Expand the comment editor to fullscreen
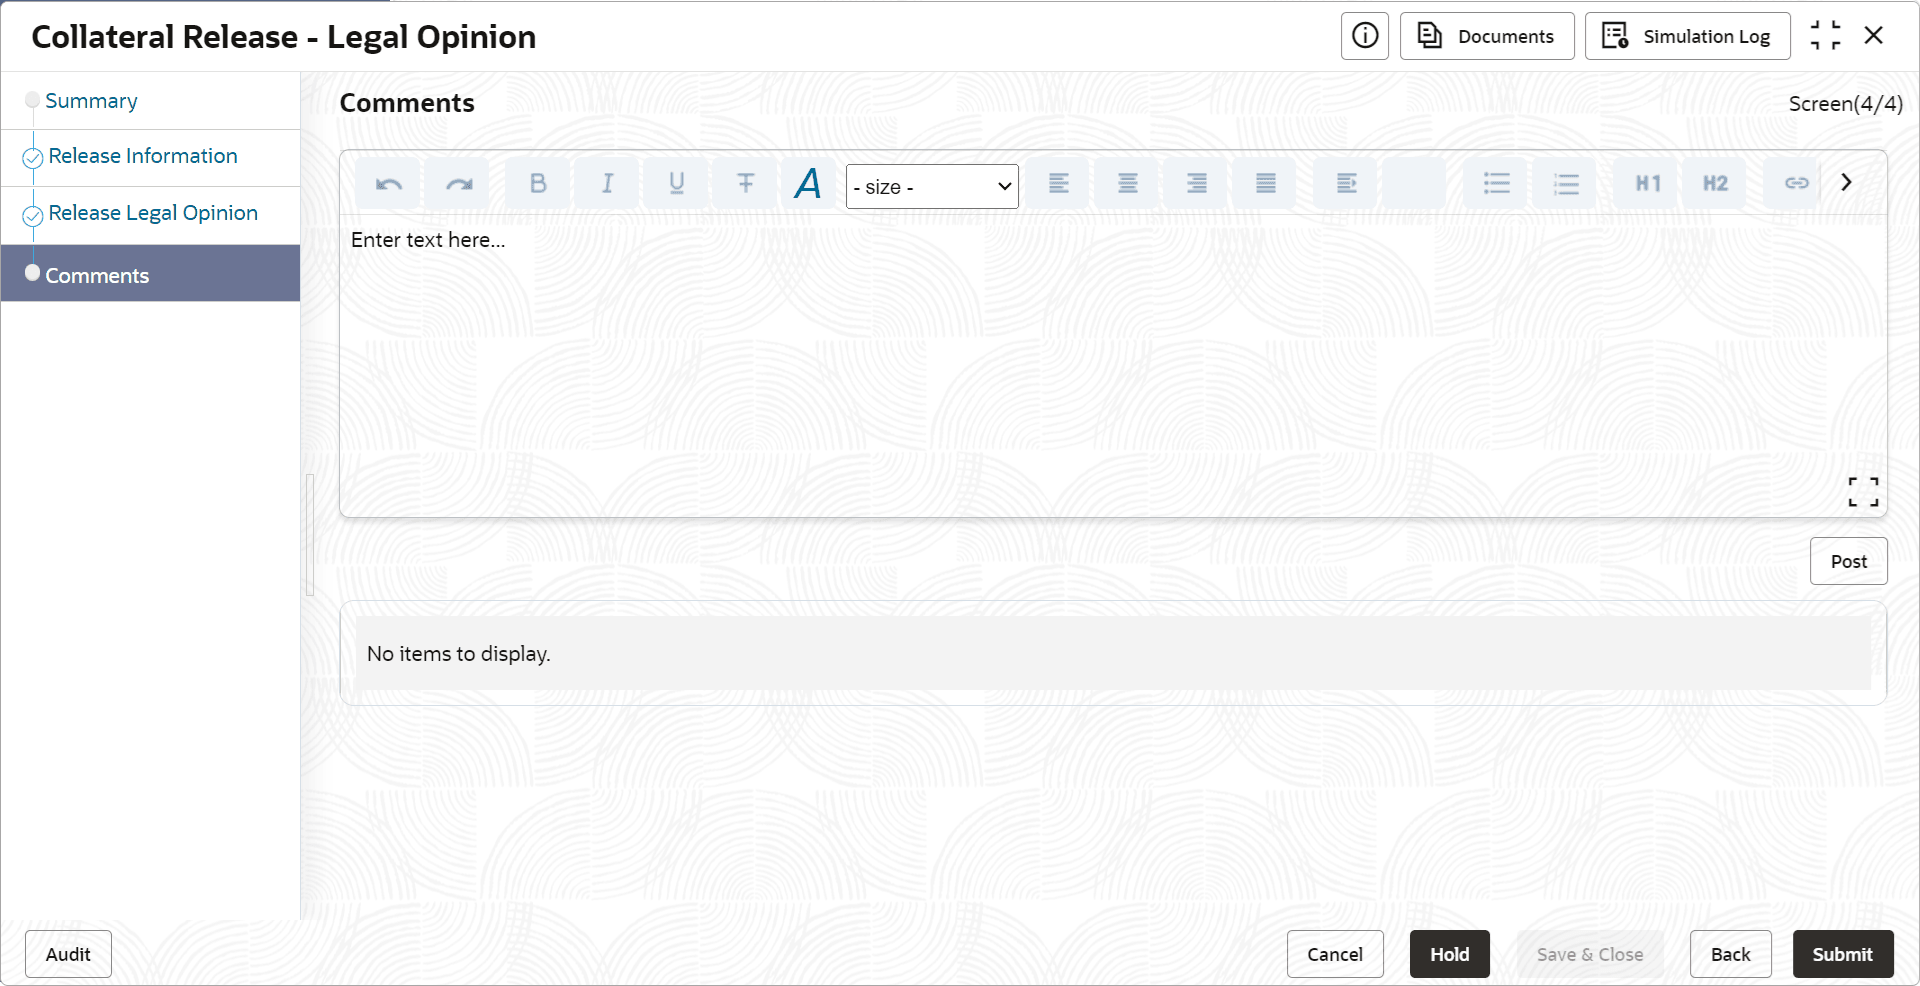 point(1863,491)
